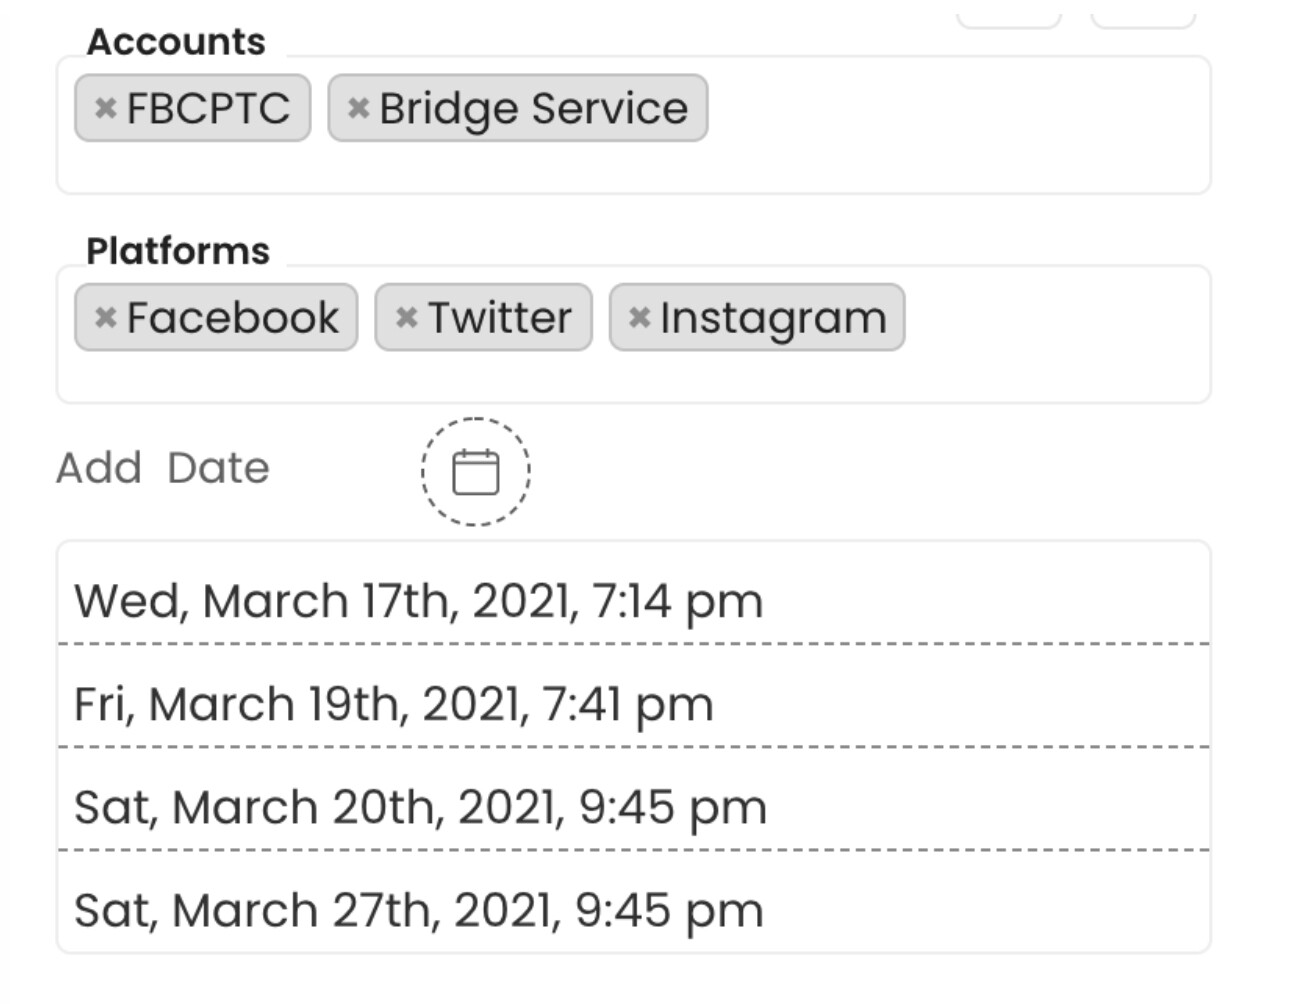Select the Twitter tag text
This screenshot has width=1313, height=1004.
pyautogui.click(x=499, y=318)
